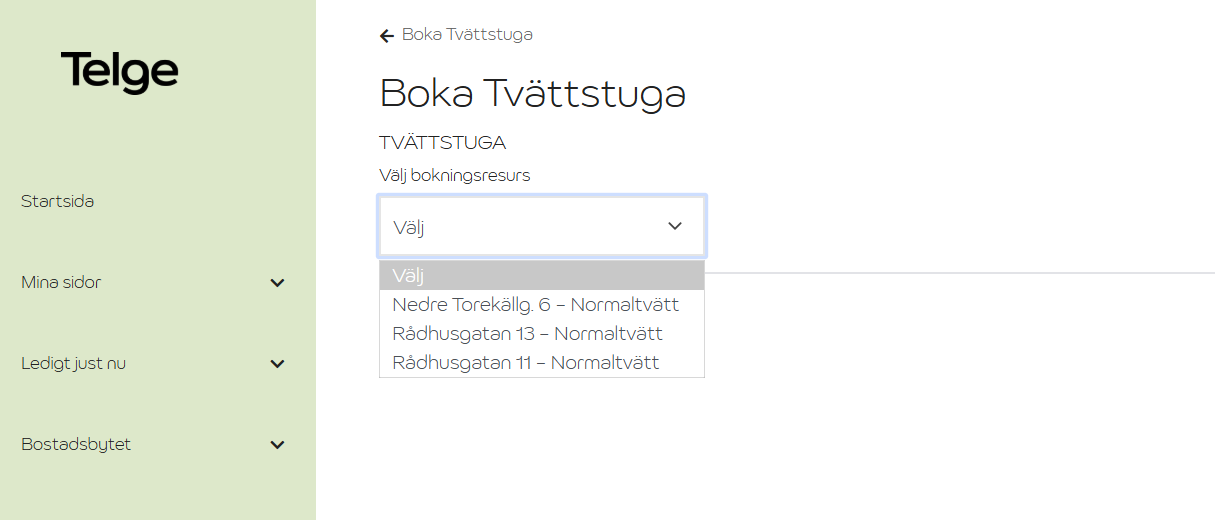
Task: Expand the Ledigt just nu chevron
Action: [x=278, y=364]
